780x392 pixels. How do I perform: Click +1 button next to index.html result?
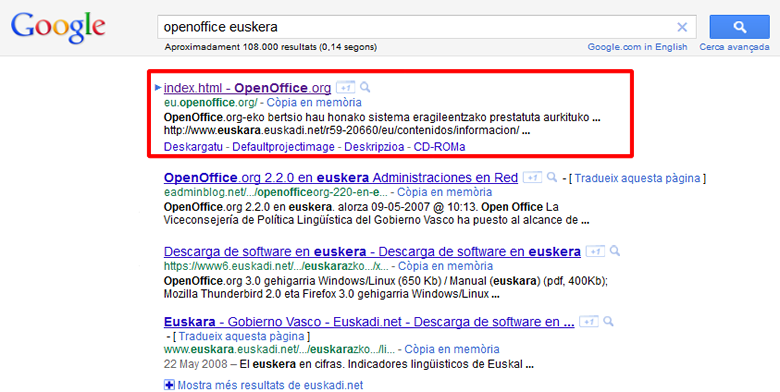[x=345, y=88]
